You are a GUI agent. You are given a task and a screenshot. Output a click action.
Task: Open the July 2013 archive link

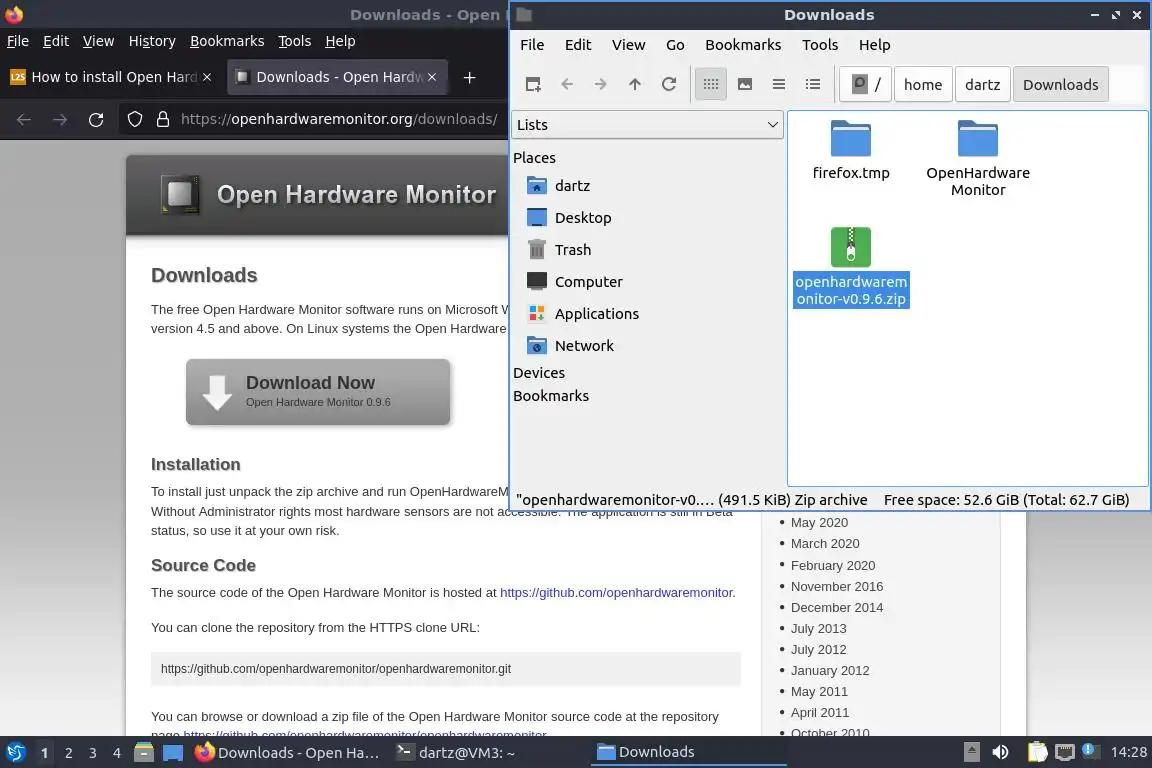[818, 628]
